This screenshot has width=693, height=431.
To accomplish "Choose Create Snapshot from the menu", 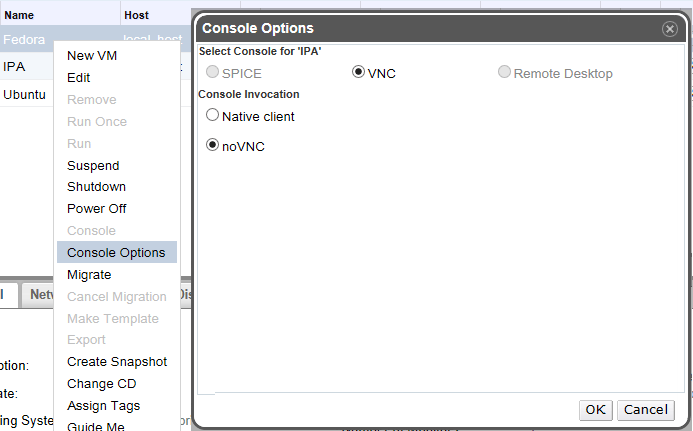I will (x=117, y=362).
